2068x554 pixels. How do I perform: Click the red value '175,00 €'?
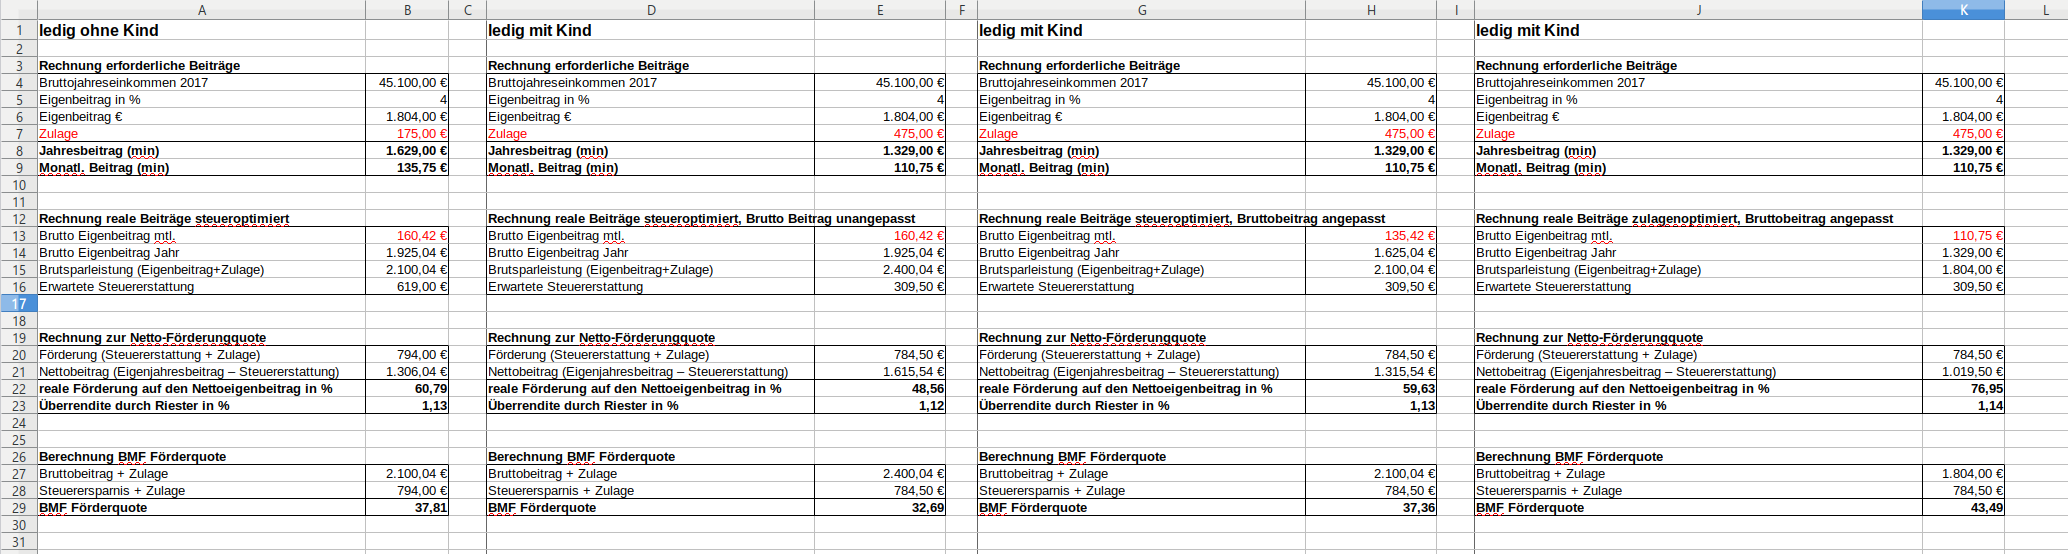click(422, 134)
